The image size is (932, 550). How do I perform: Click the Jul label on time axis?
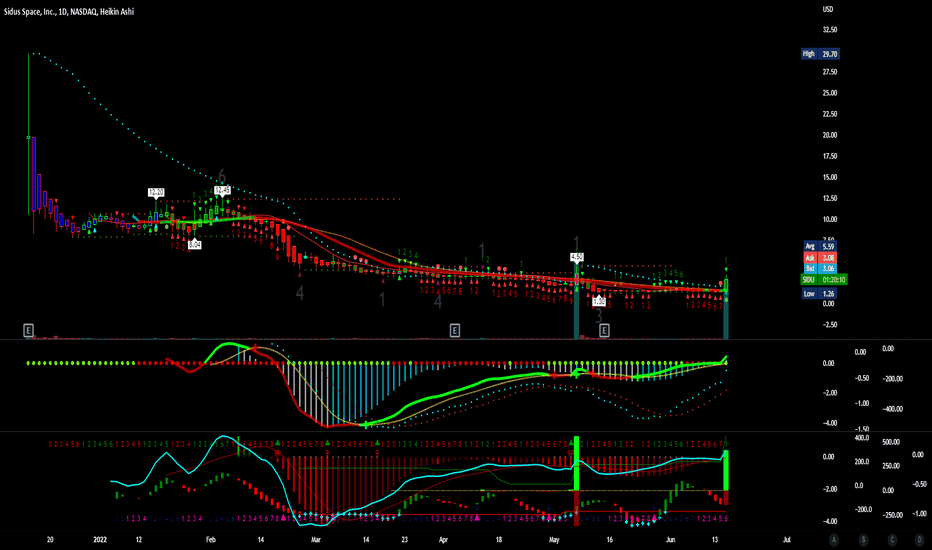tap(786, 540)
